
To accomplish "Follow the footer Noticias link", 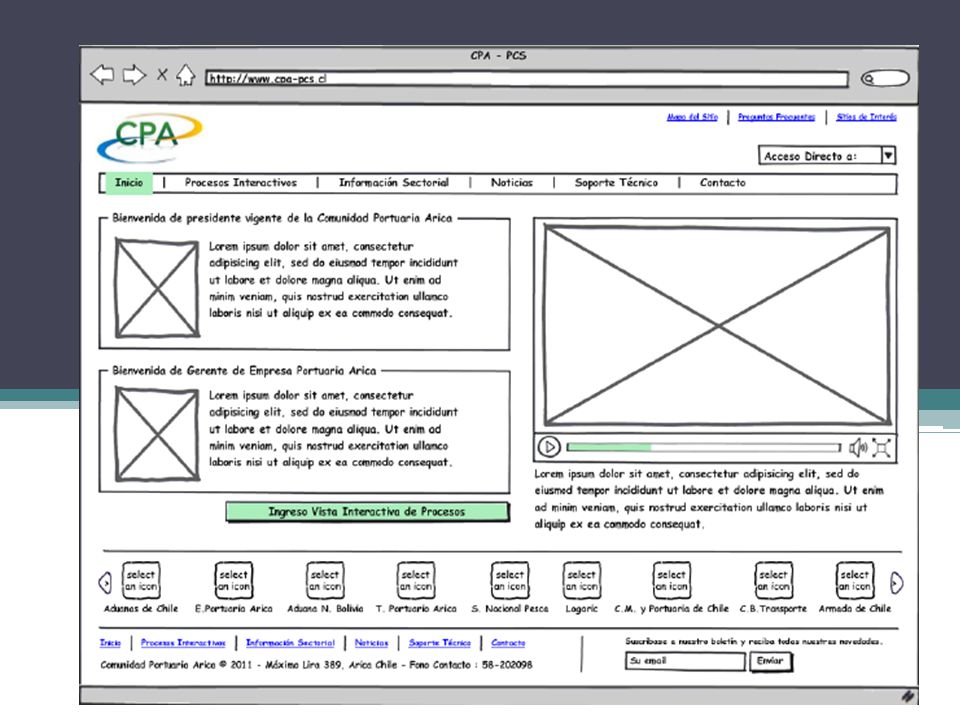I will (372, 643).
